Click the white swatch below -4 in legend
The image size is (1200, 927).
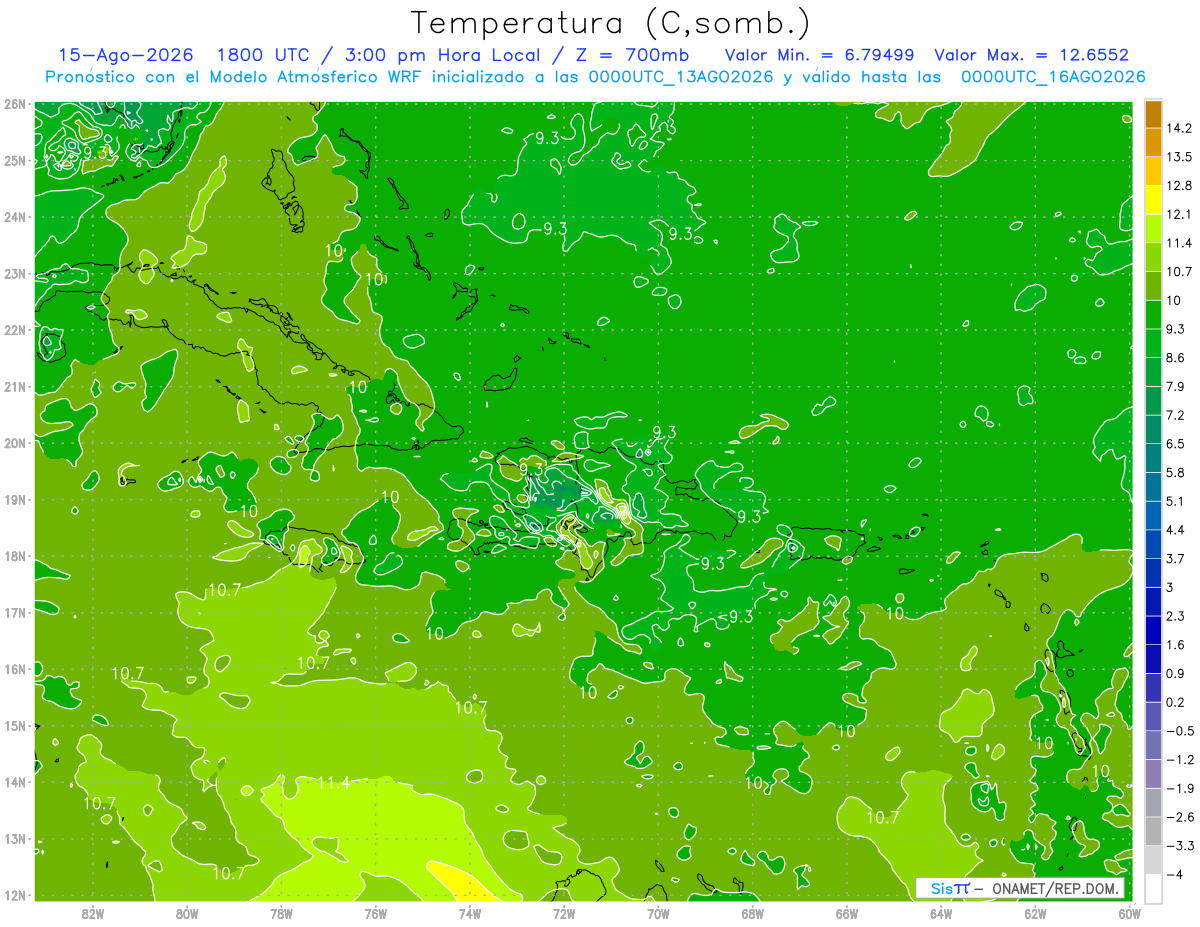click(x=1153, y=887)
